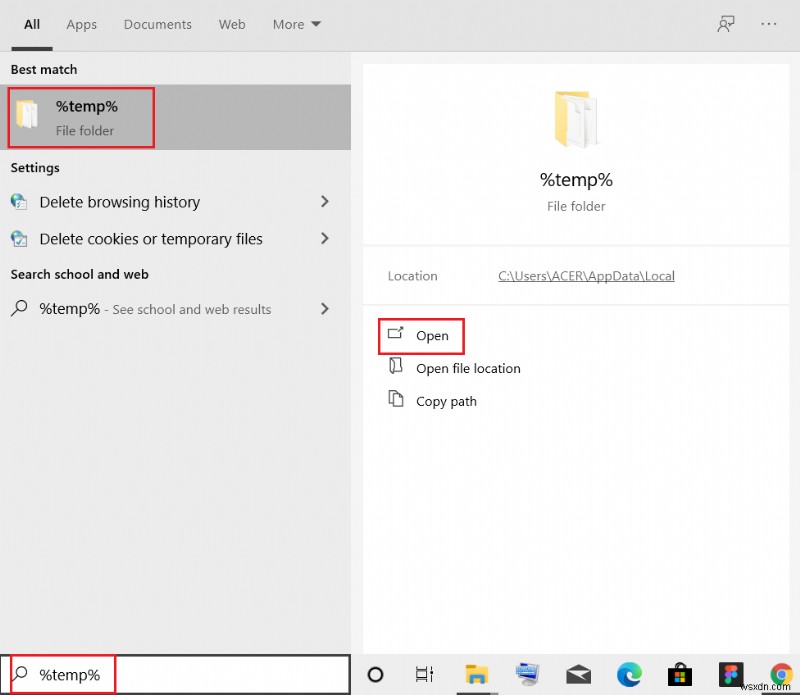Switch to the Documents tab

(158, 24)
